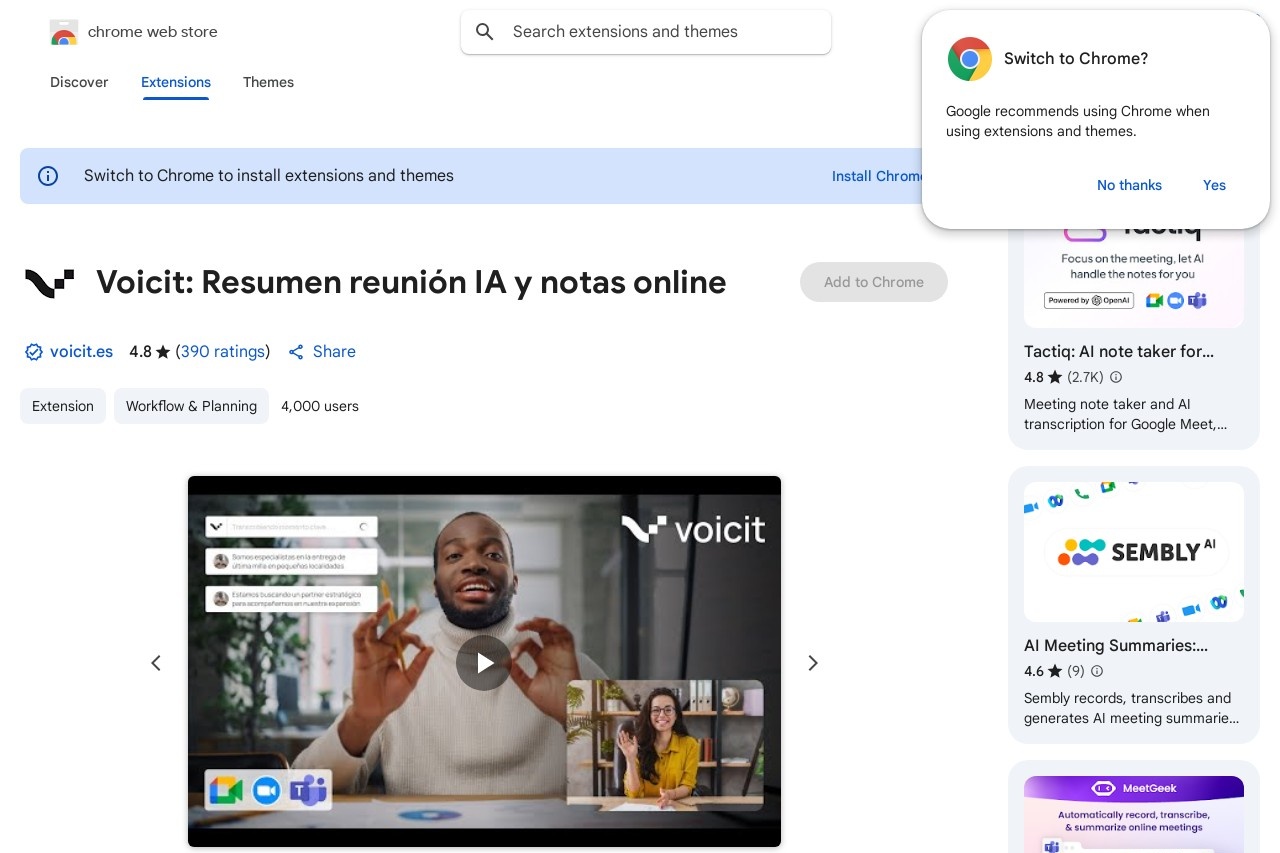This screenshot has height=853, width=1280.
Task: Play the Voicit promo video
Action: (484, 663)
